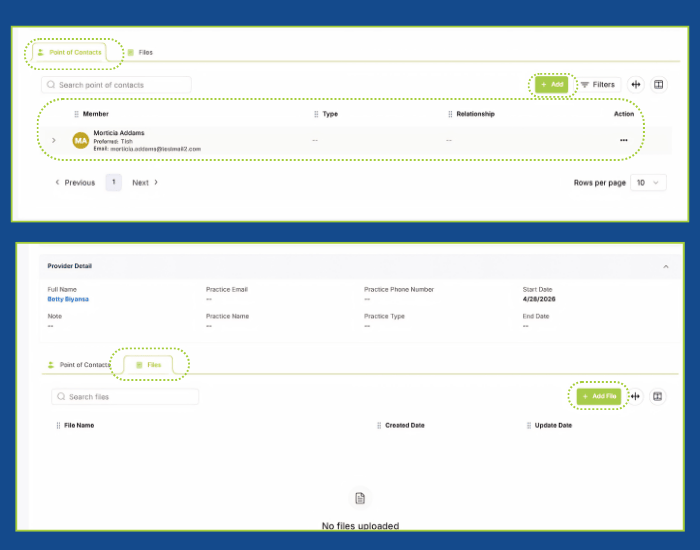Click drag handle of Created Date column

[x=379, y=425]
